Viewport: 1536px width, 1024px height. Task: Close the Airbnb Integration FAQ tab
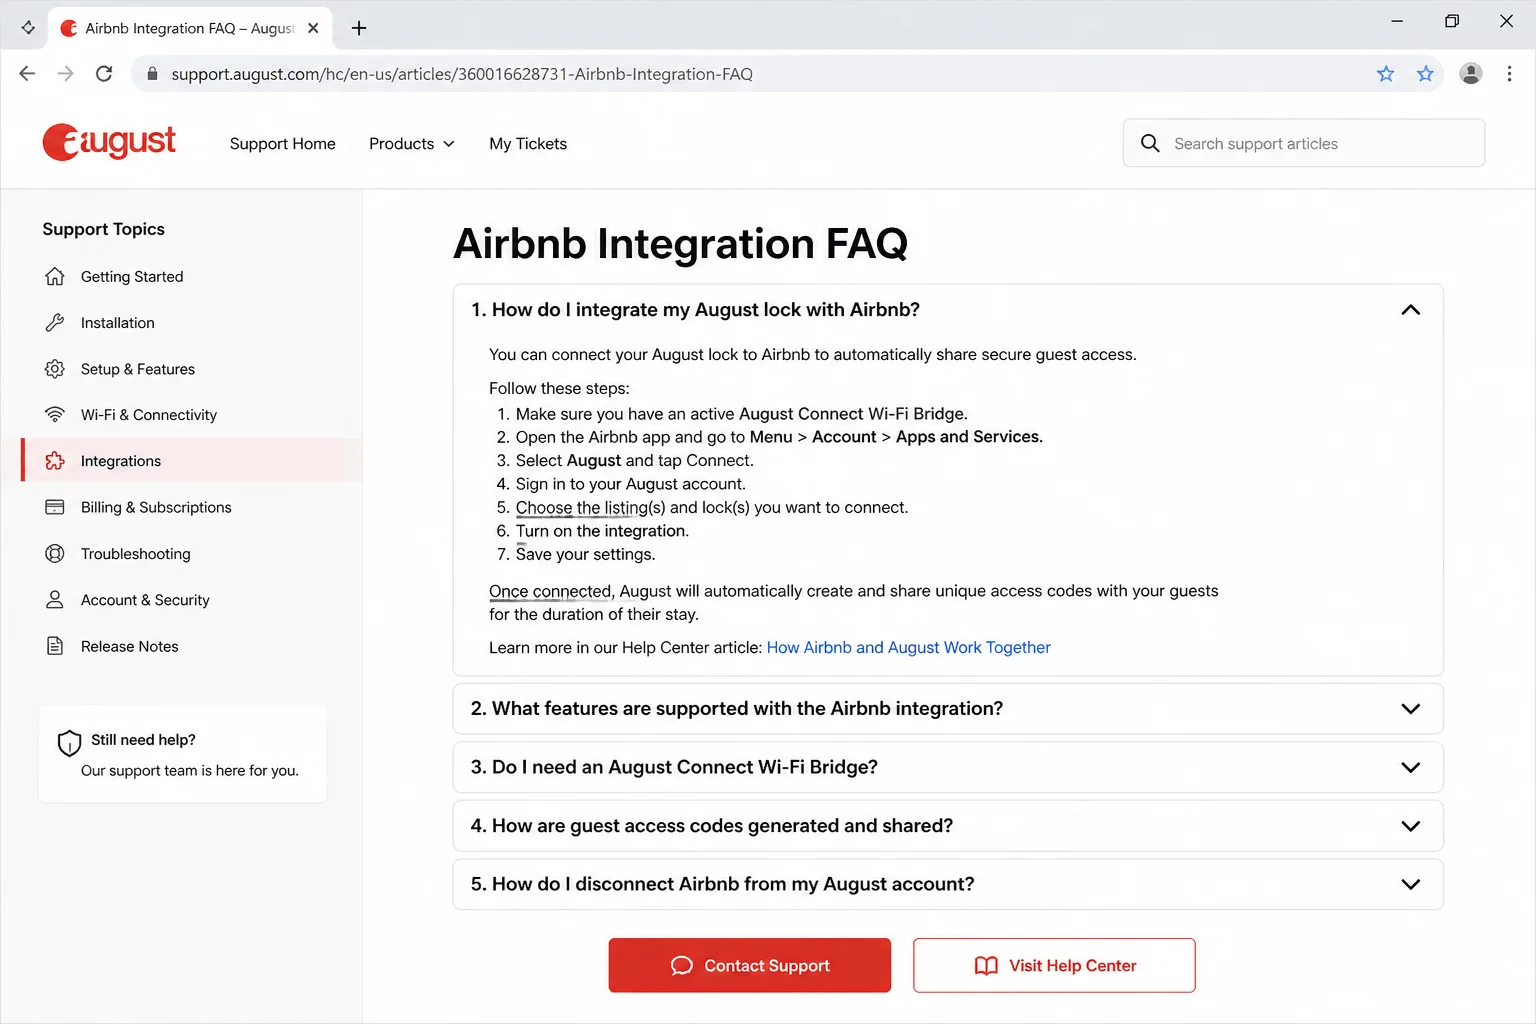(313, 28)
